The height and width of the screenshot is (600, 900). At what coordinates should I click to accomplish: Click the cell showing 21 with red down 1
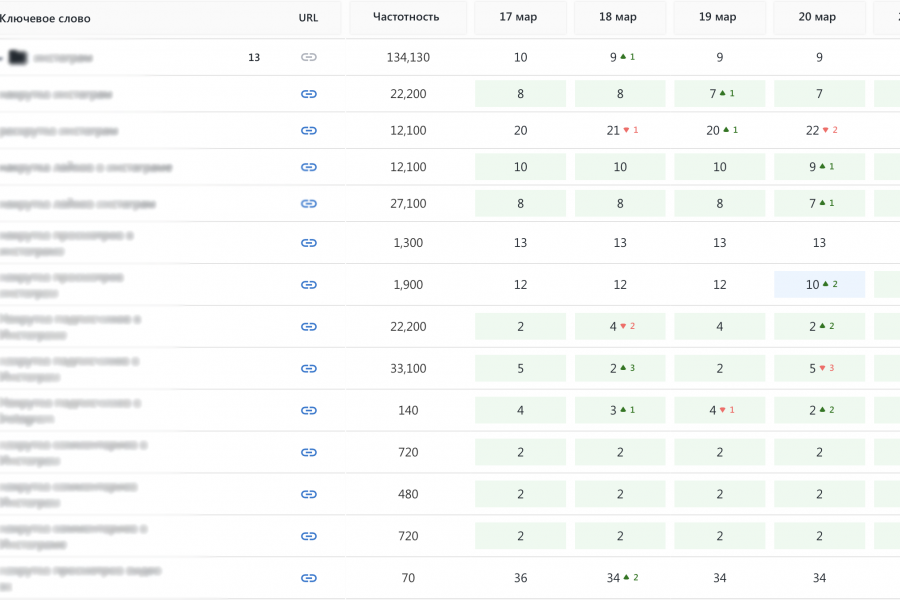coord(620,131)
